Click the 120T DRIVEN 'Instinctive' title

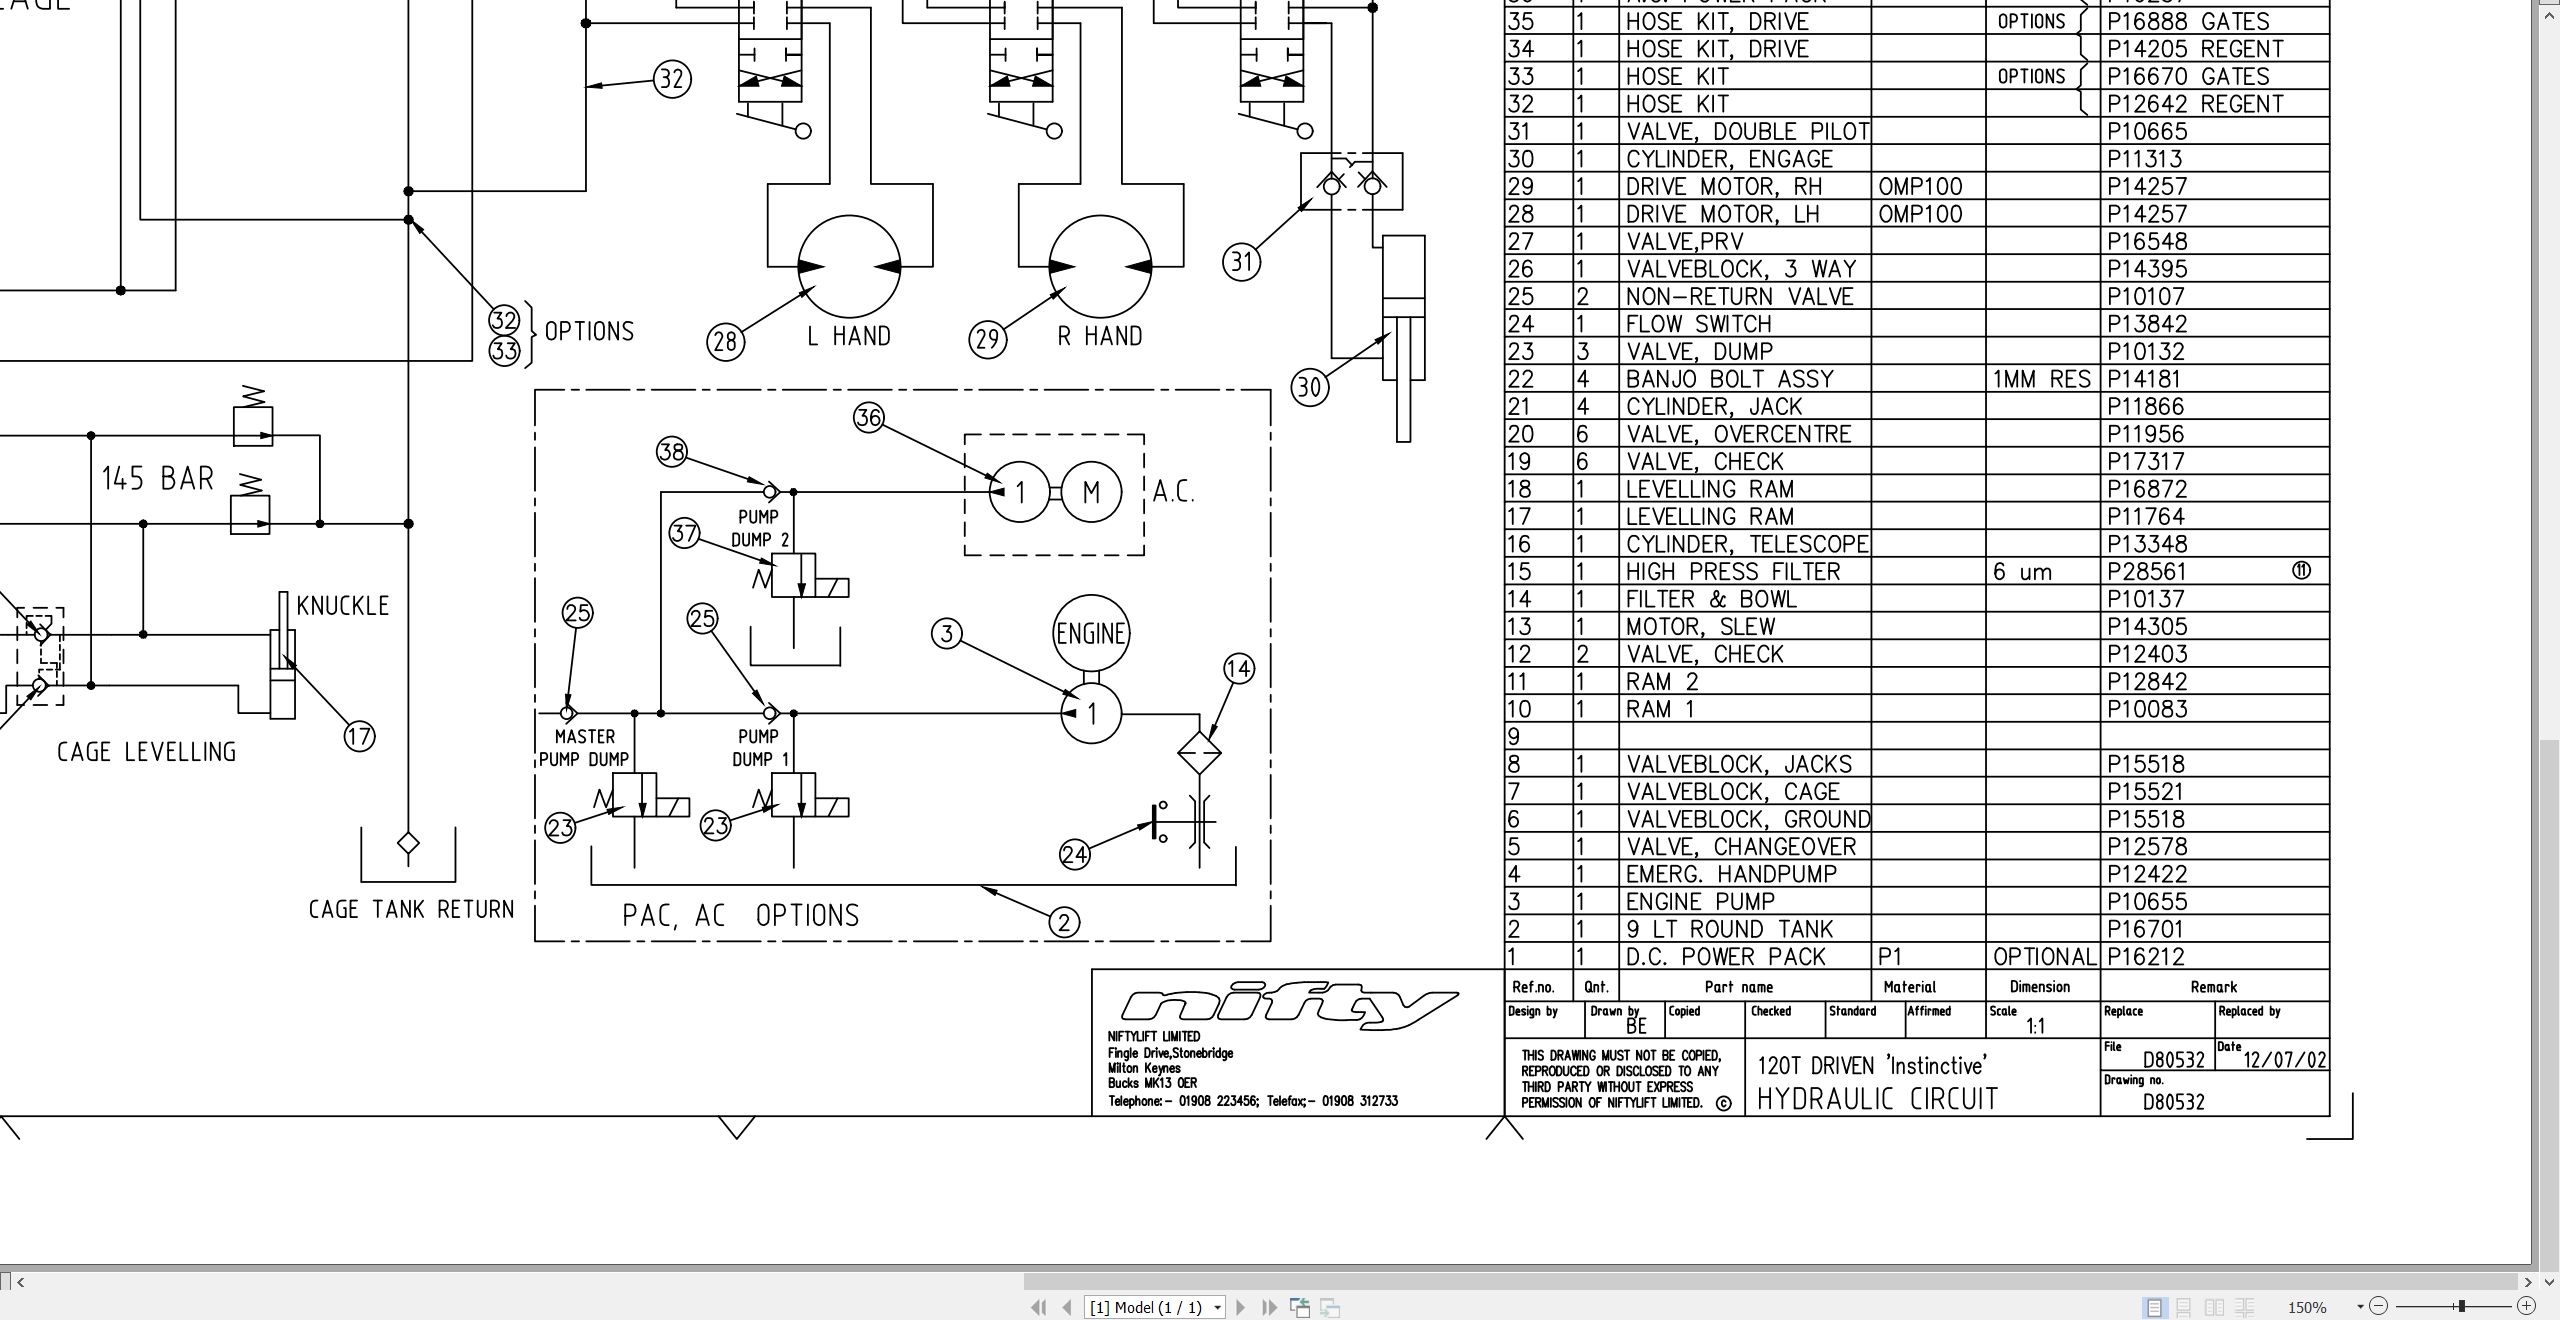[1872, 1065]
